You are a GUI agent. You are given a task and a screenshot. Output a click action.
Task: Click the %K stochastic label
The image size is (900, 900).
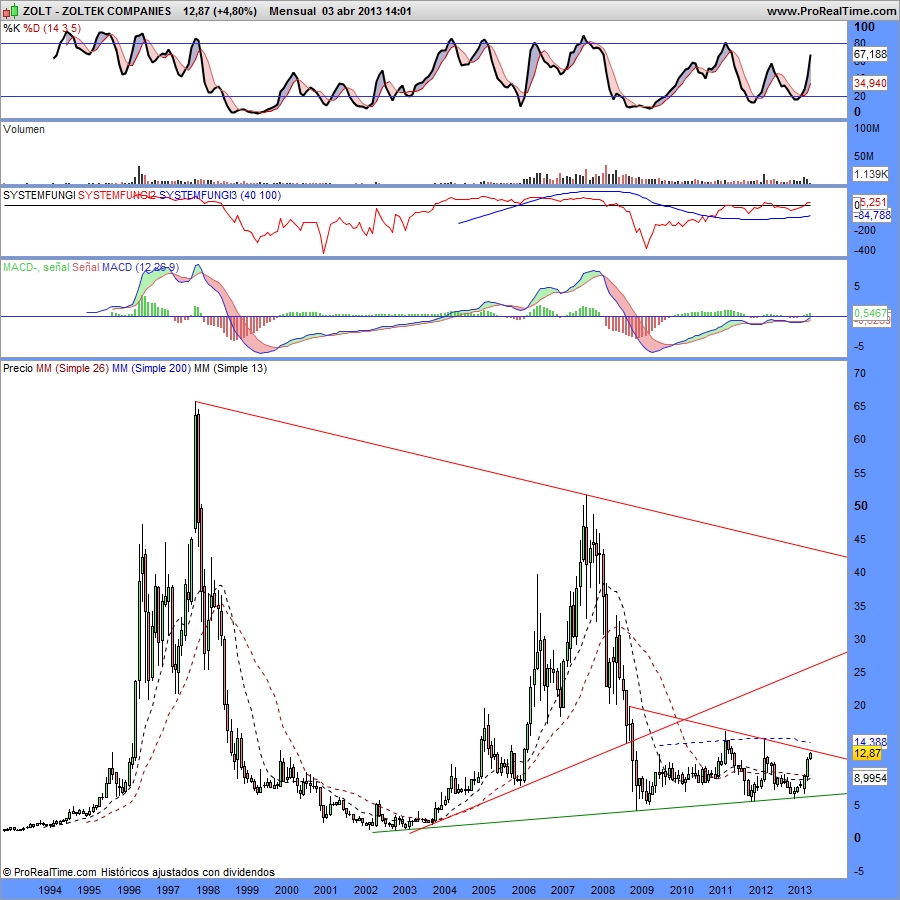pos(11,28)
